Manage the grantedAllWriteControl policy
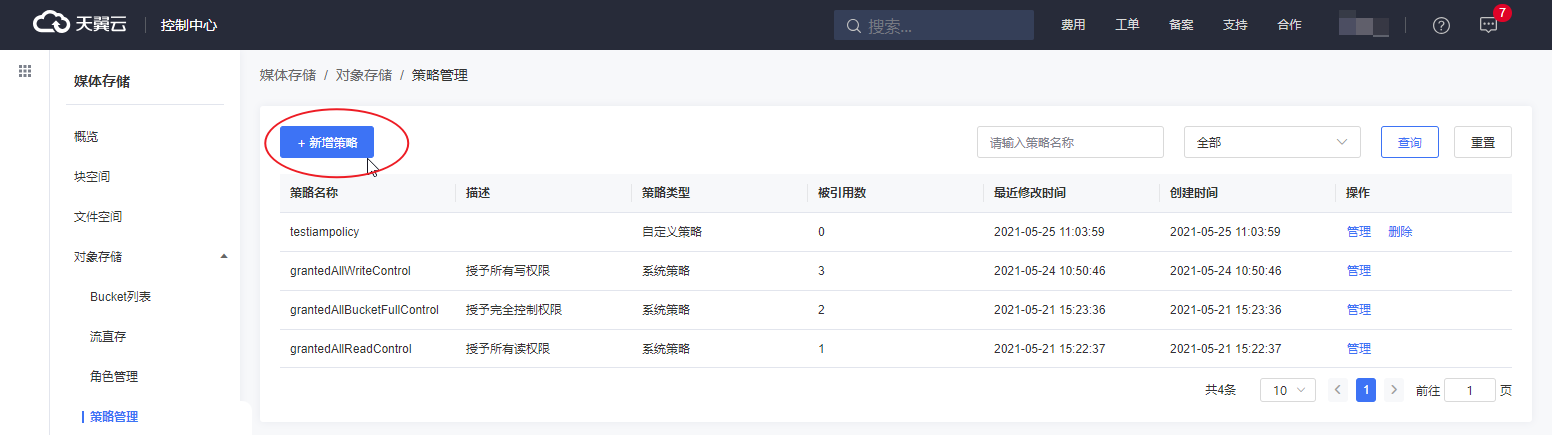The height and width of the screenshot is (435, 1552). point(1358,270)
